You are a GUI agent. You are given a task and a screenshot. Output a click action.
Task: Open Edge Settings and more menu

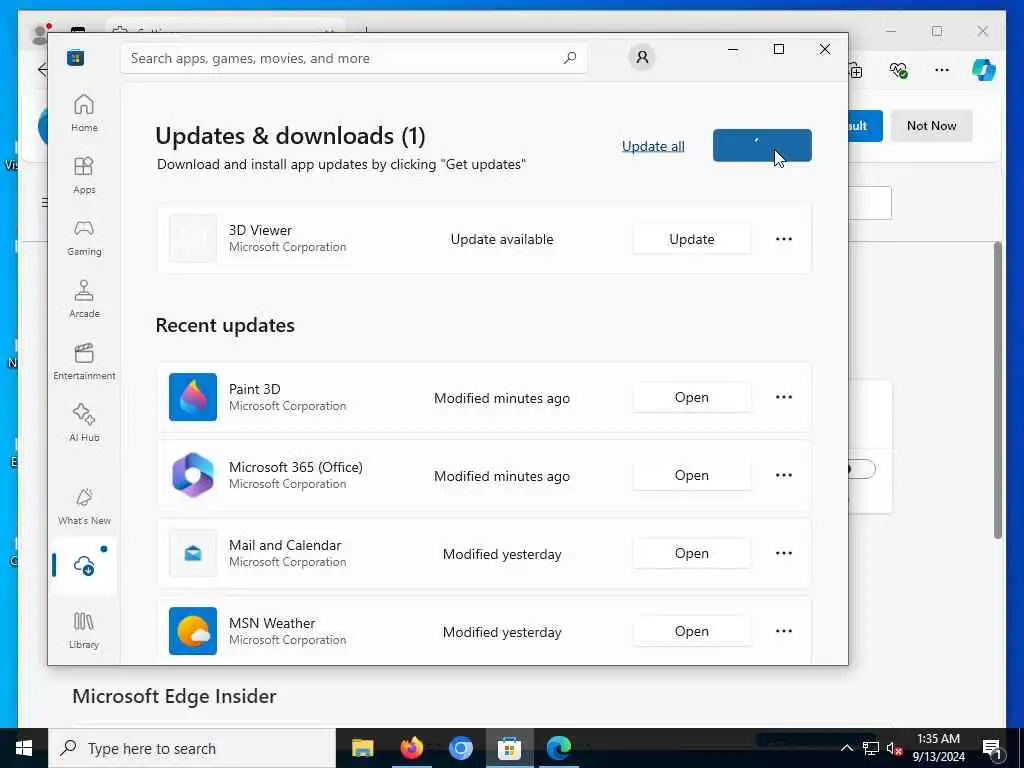point(941,70)
